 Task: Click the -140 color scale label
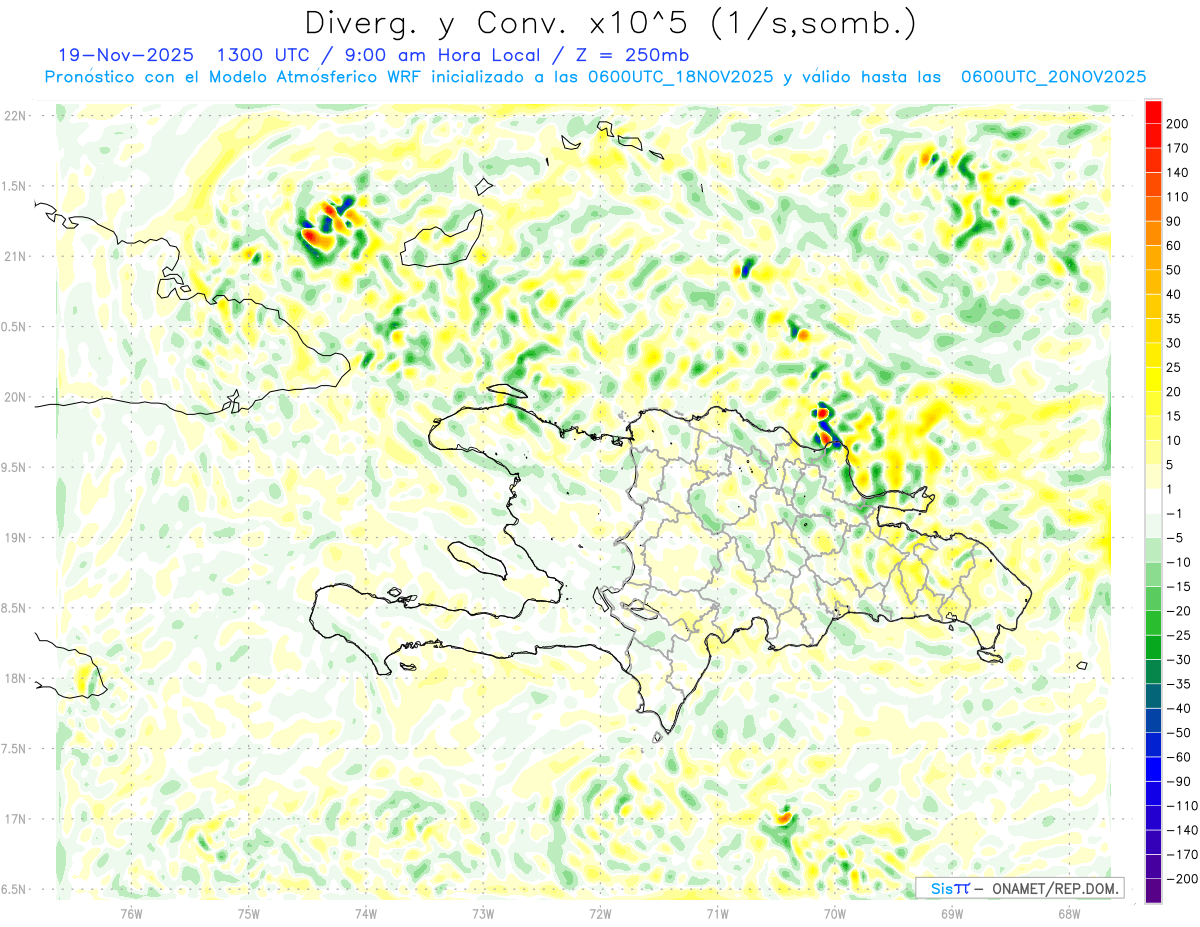[1181, 831]
